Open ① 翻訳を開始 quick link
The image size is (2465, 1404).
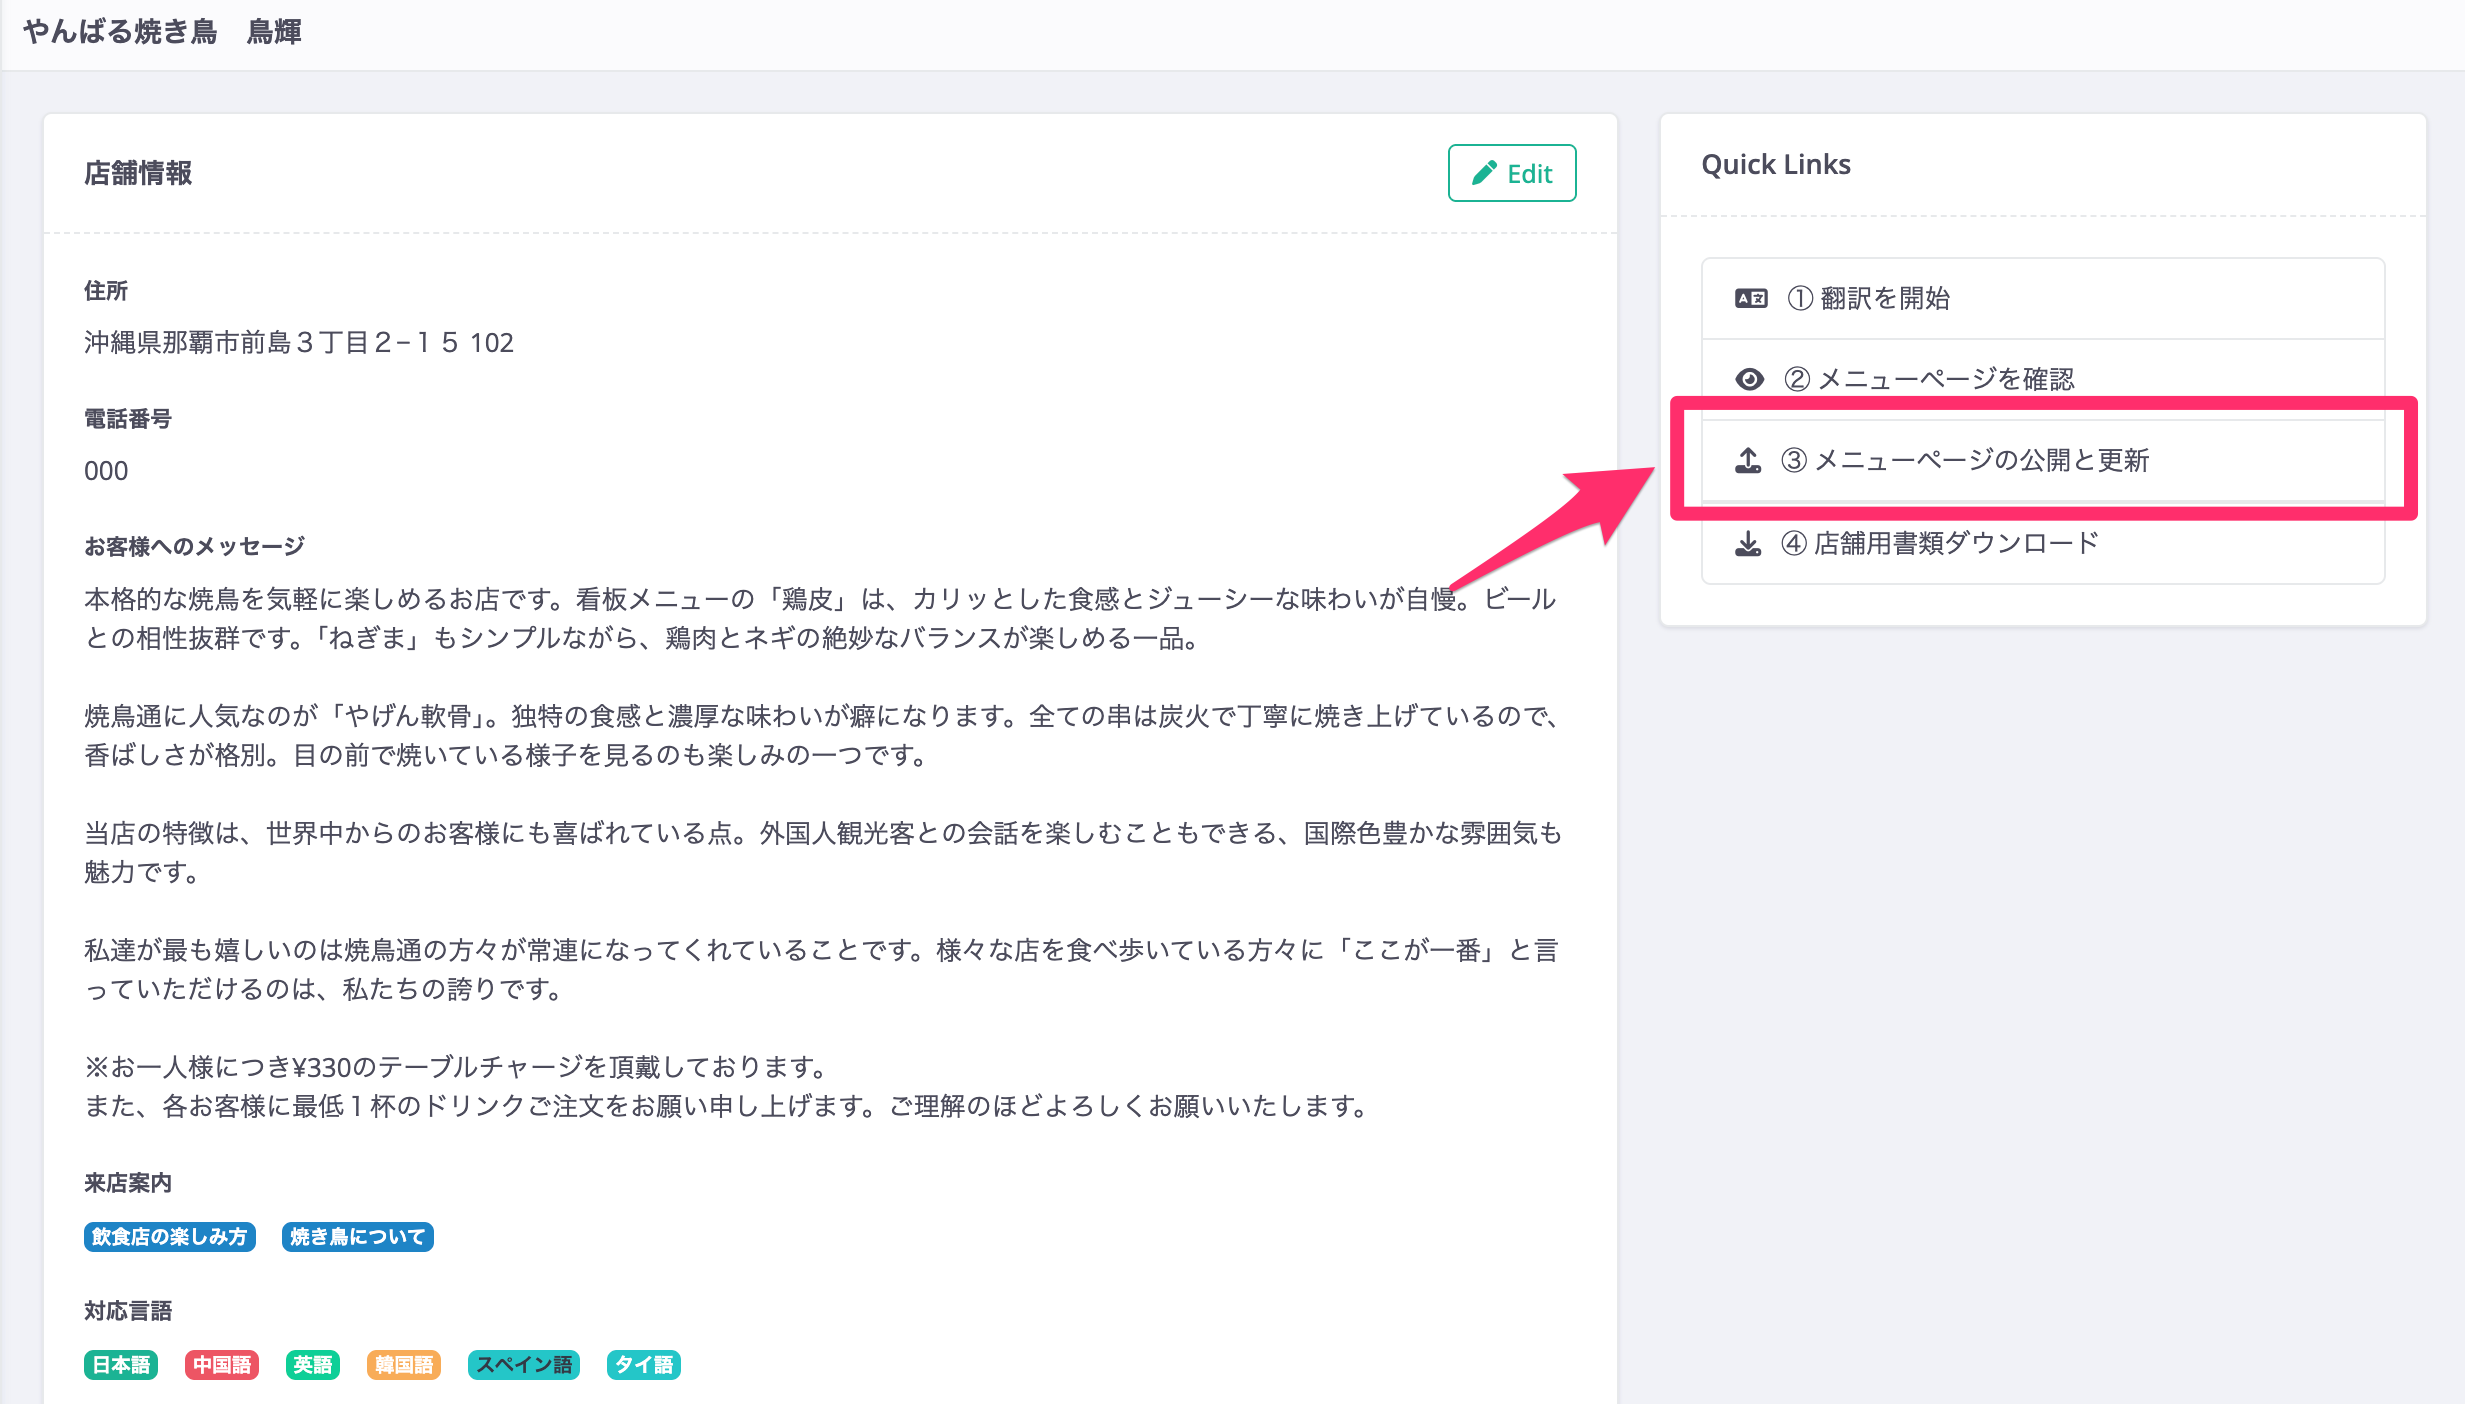pos(2042,298)
